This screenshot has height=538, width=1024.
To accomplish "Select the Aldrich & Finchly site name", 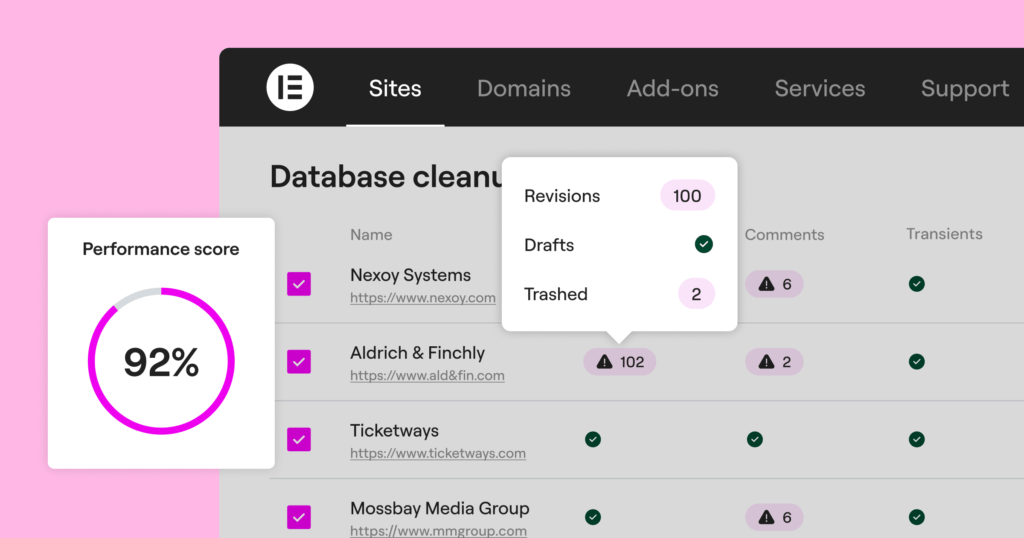I will coord(417,353).
